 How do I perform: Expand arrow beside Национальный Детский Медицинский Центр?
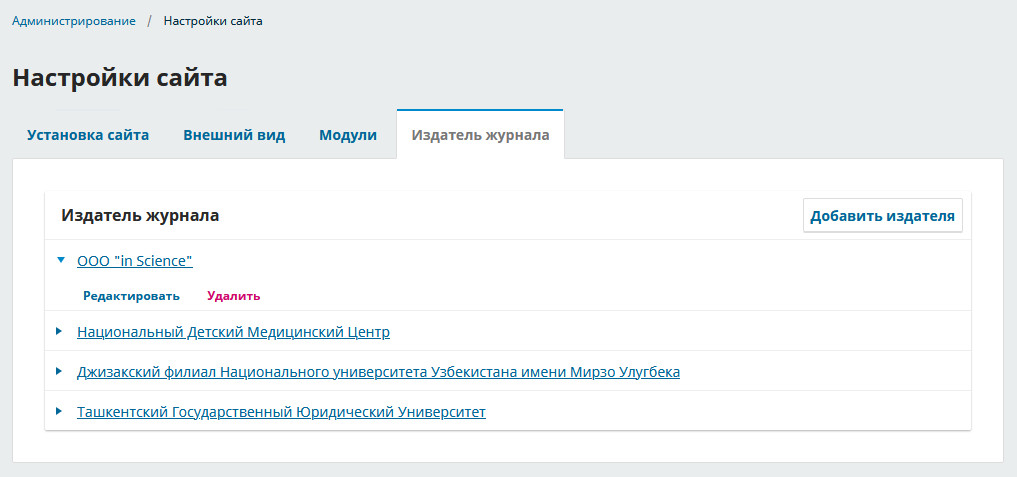(x=60, y=331)
